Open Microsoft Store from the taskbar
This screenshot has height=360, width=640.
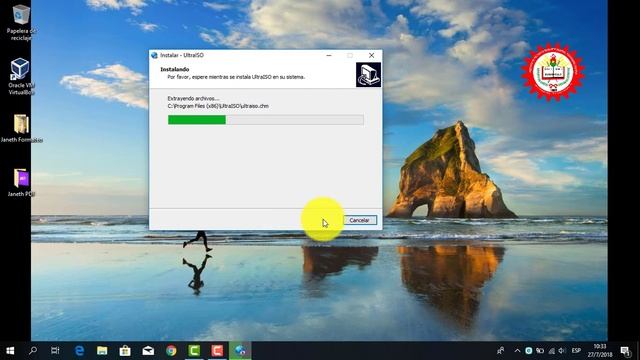pos(125,351)
